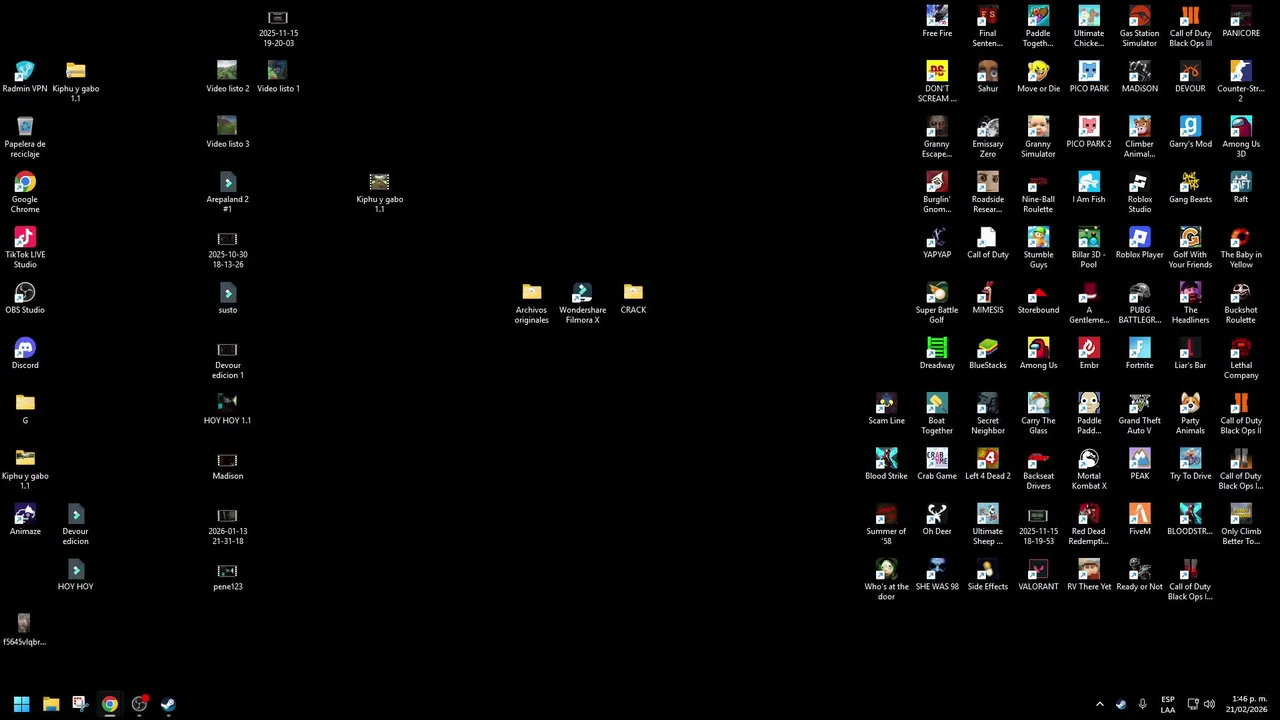Open the taskbar clock and date

[1247, 704]
